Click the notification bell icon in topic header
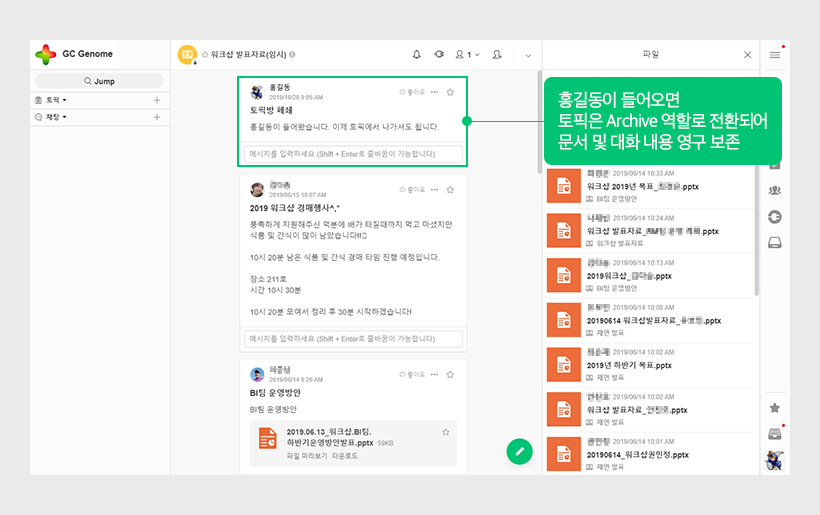This screenshot has height=515, width=820. [417, 55]
